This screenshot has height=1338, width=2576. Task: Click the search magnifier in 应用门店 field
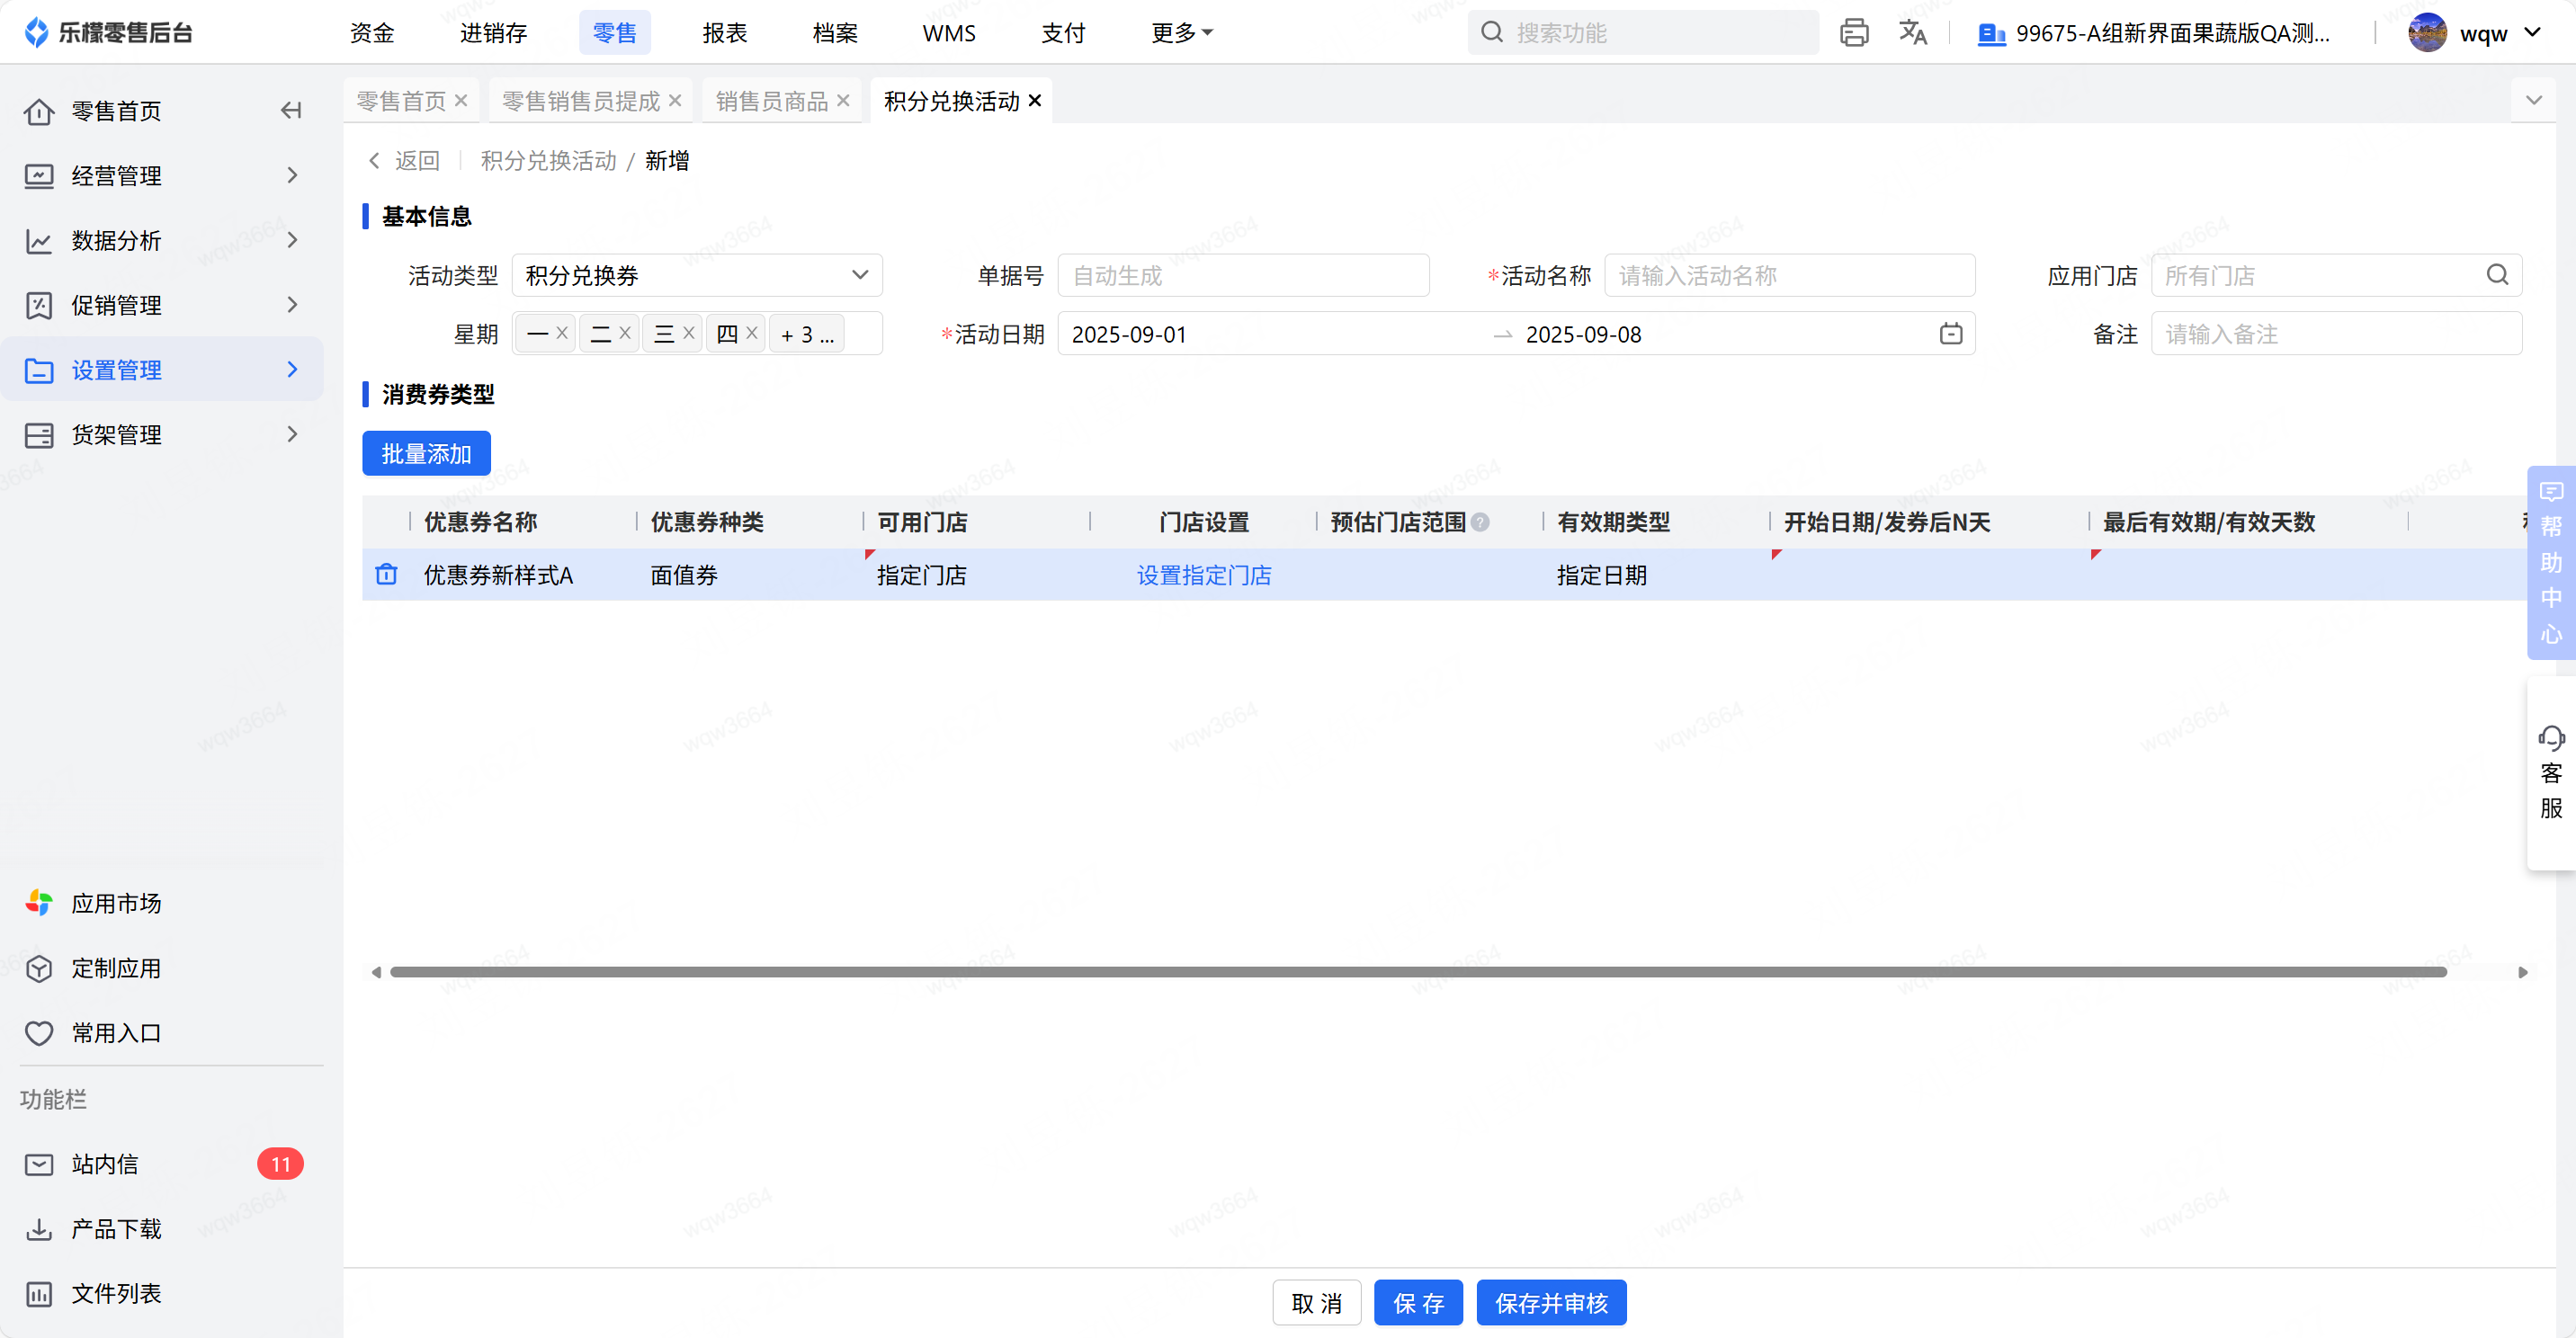pyautogui.click(x=2497, y=275)
